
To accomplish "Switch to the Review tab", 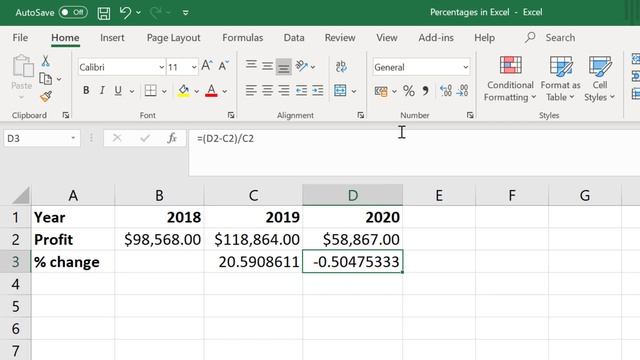I will (x=340, y=38).
